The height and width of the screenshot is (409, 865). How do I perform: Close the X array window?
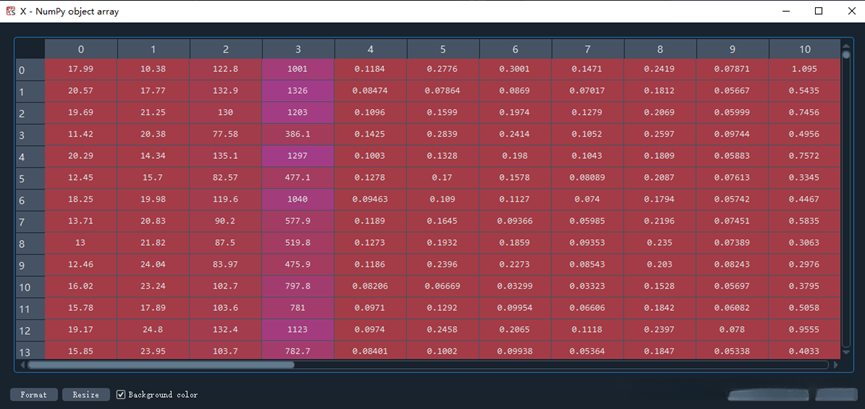click(x=851, y=11)
